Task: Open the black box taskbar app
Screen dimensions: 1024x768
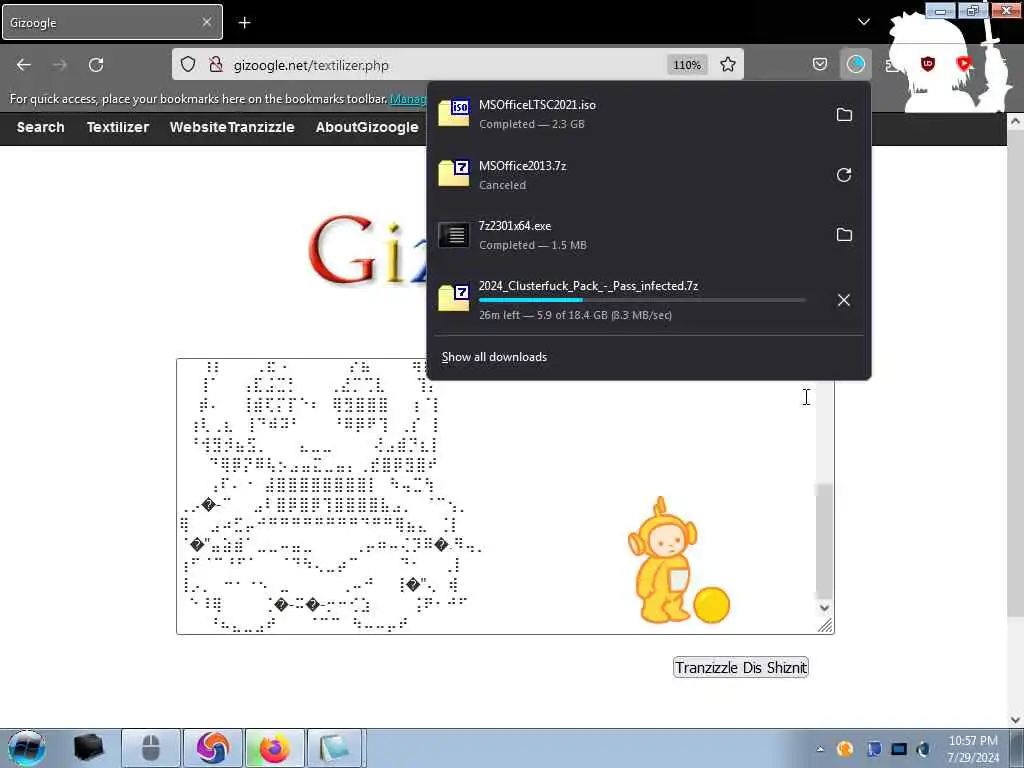Action: click(x=89, y=748)
